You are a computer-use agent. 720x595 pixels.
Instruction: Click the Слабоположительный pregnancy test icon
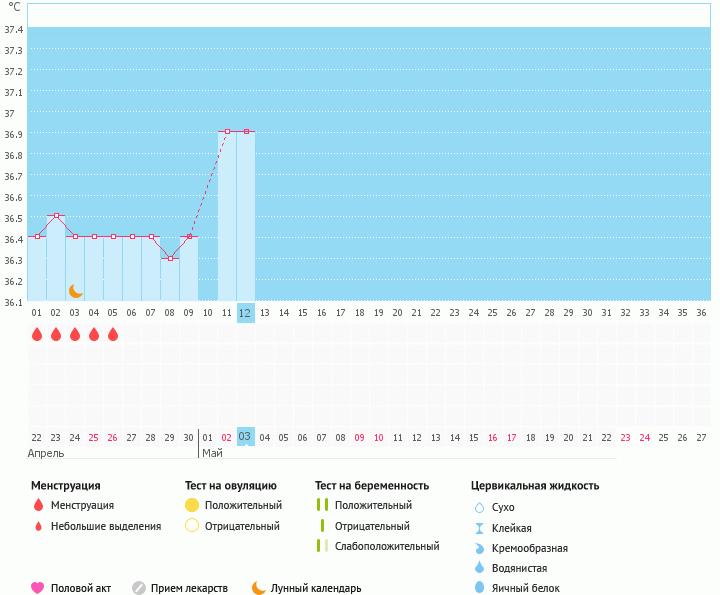coord(321,546)
